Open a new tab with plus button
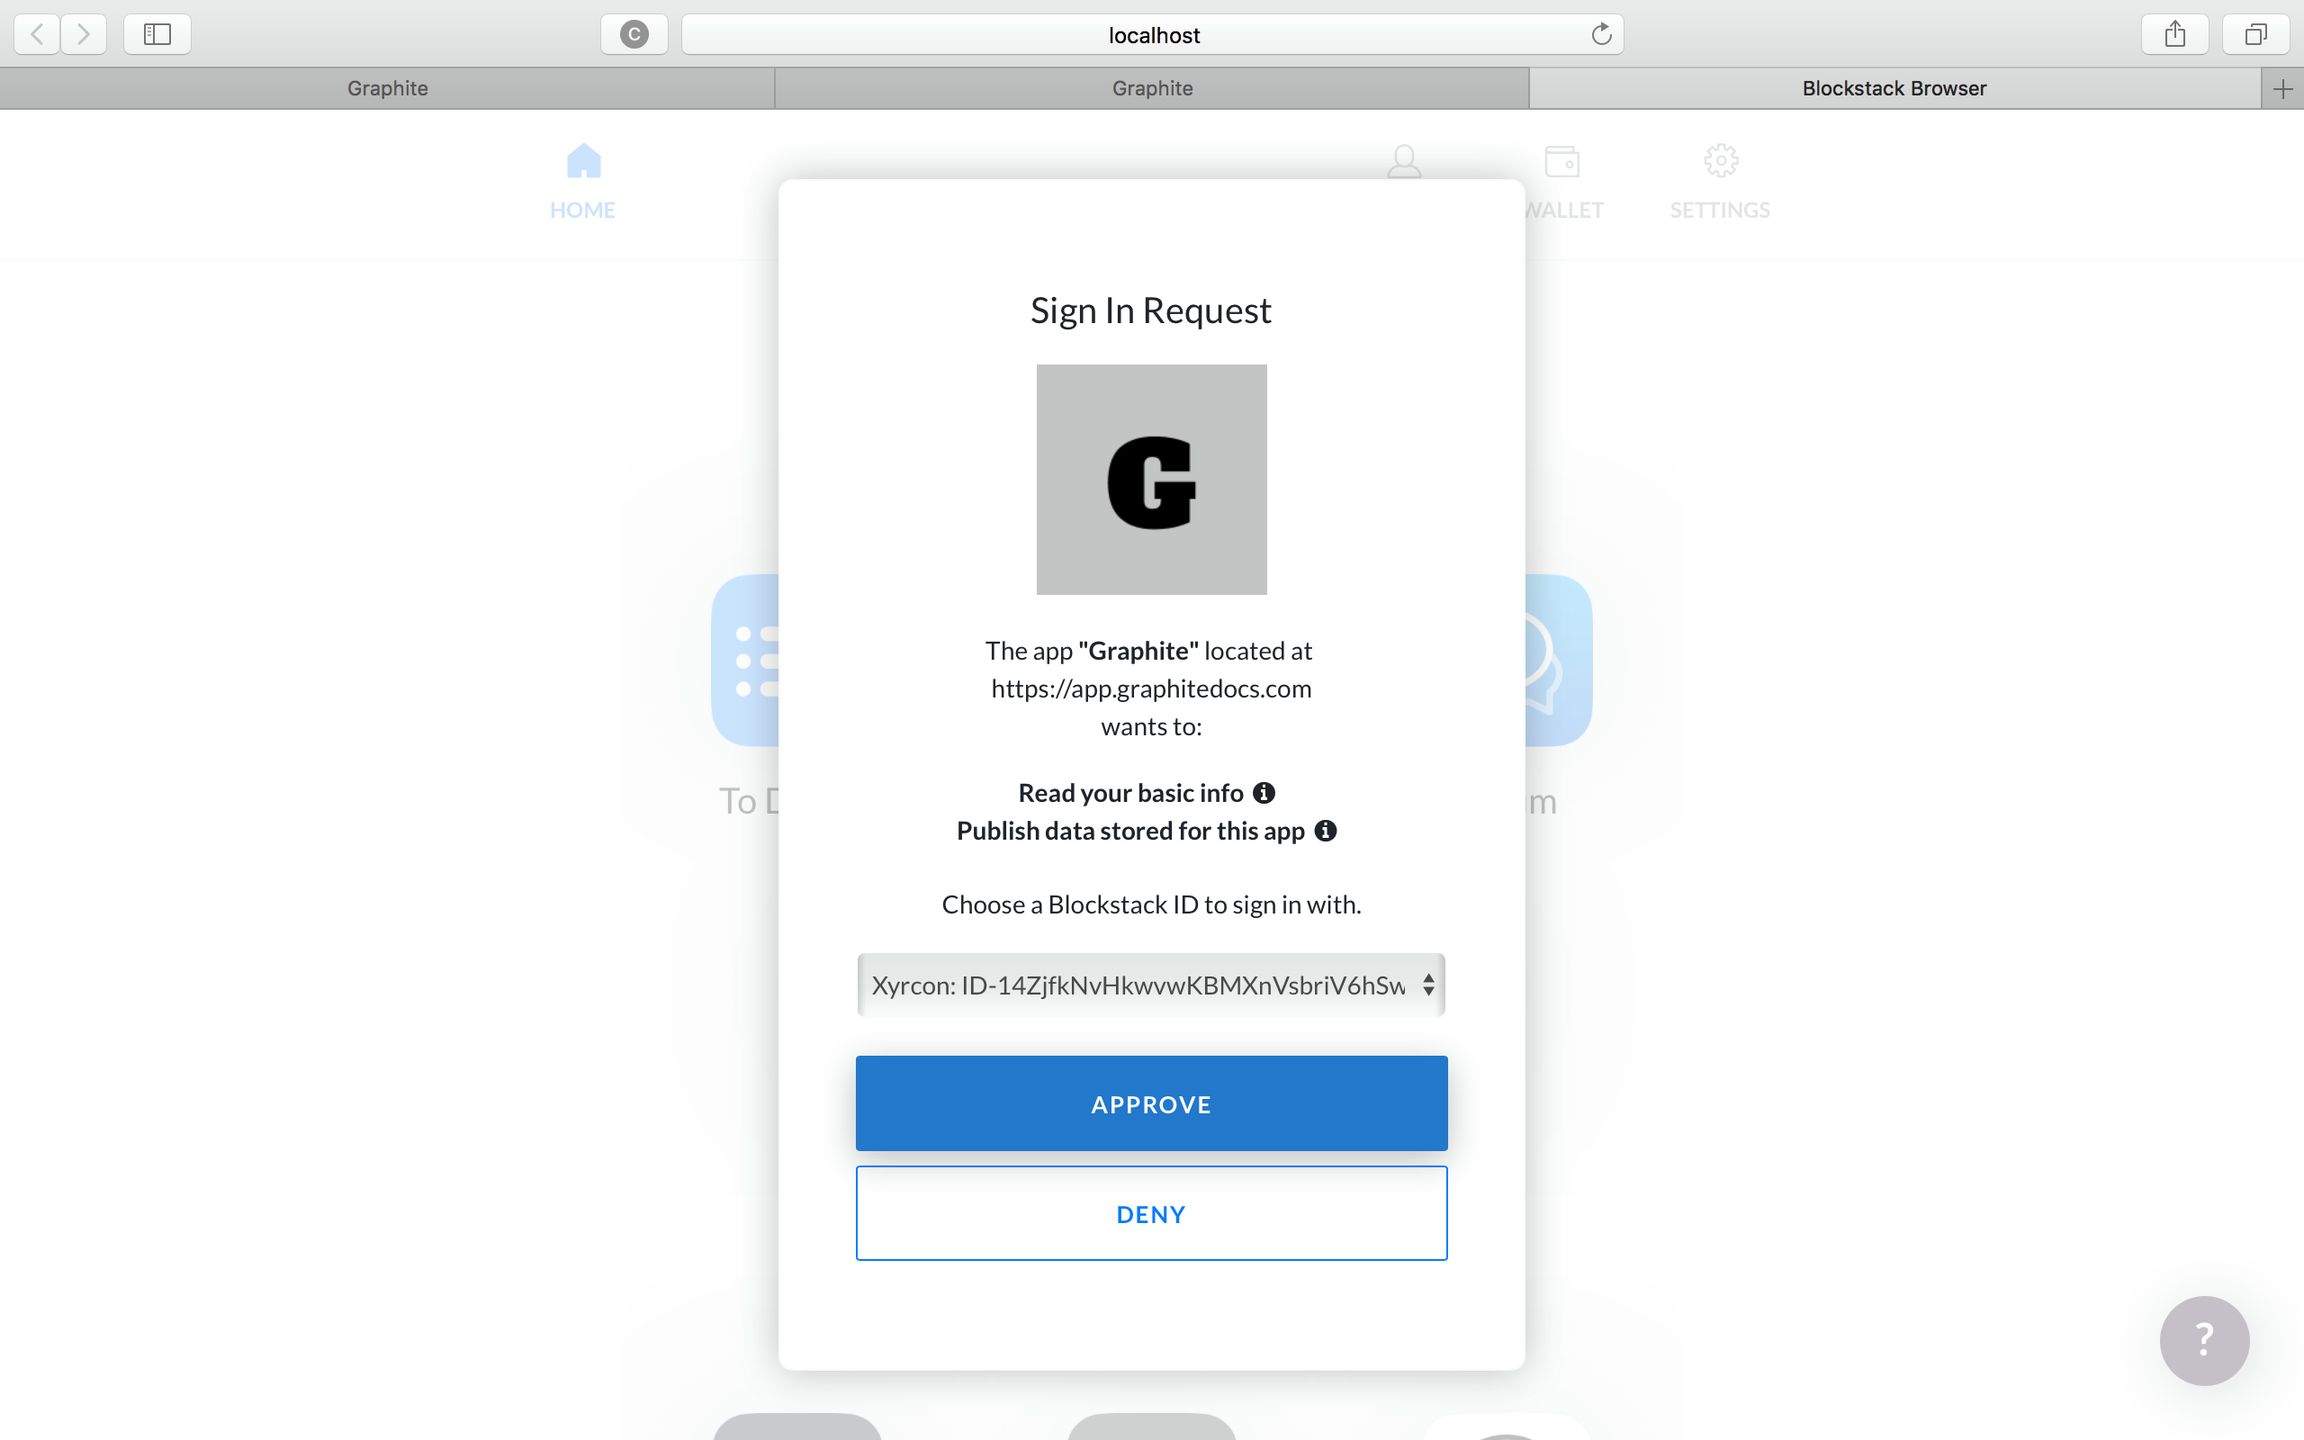2304x1440 pixels. pyautogui.click(x=2282, y=89)
